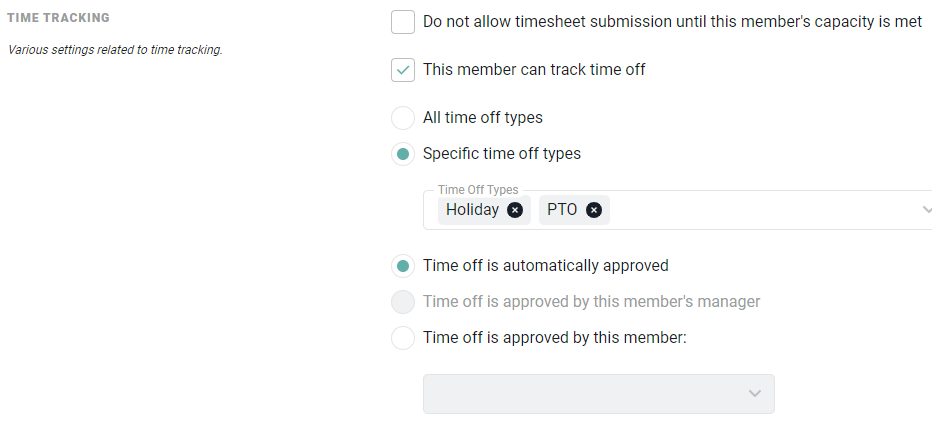Uncheck the member can track time off checkbox
The image size is (932, 422).
(x=403, y=70)
